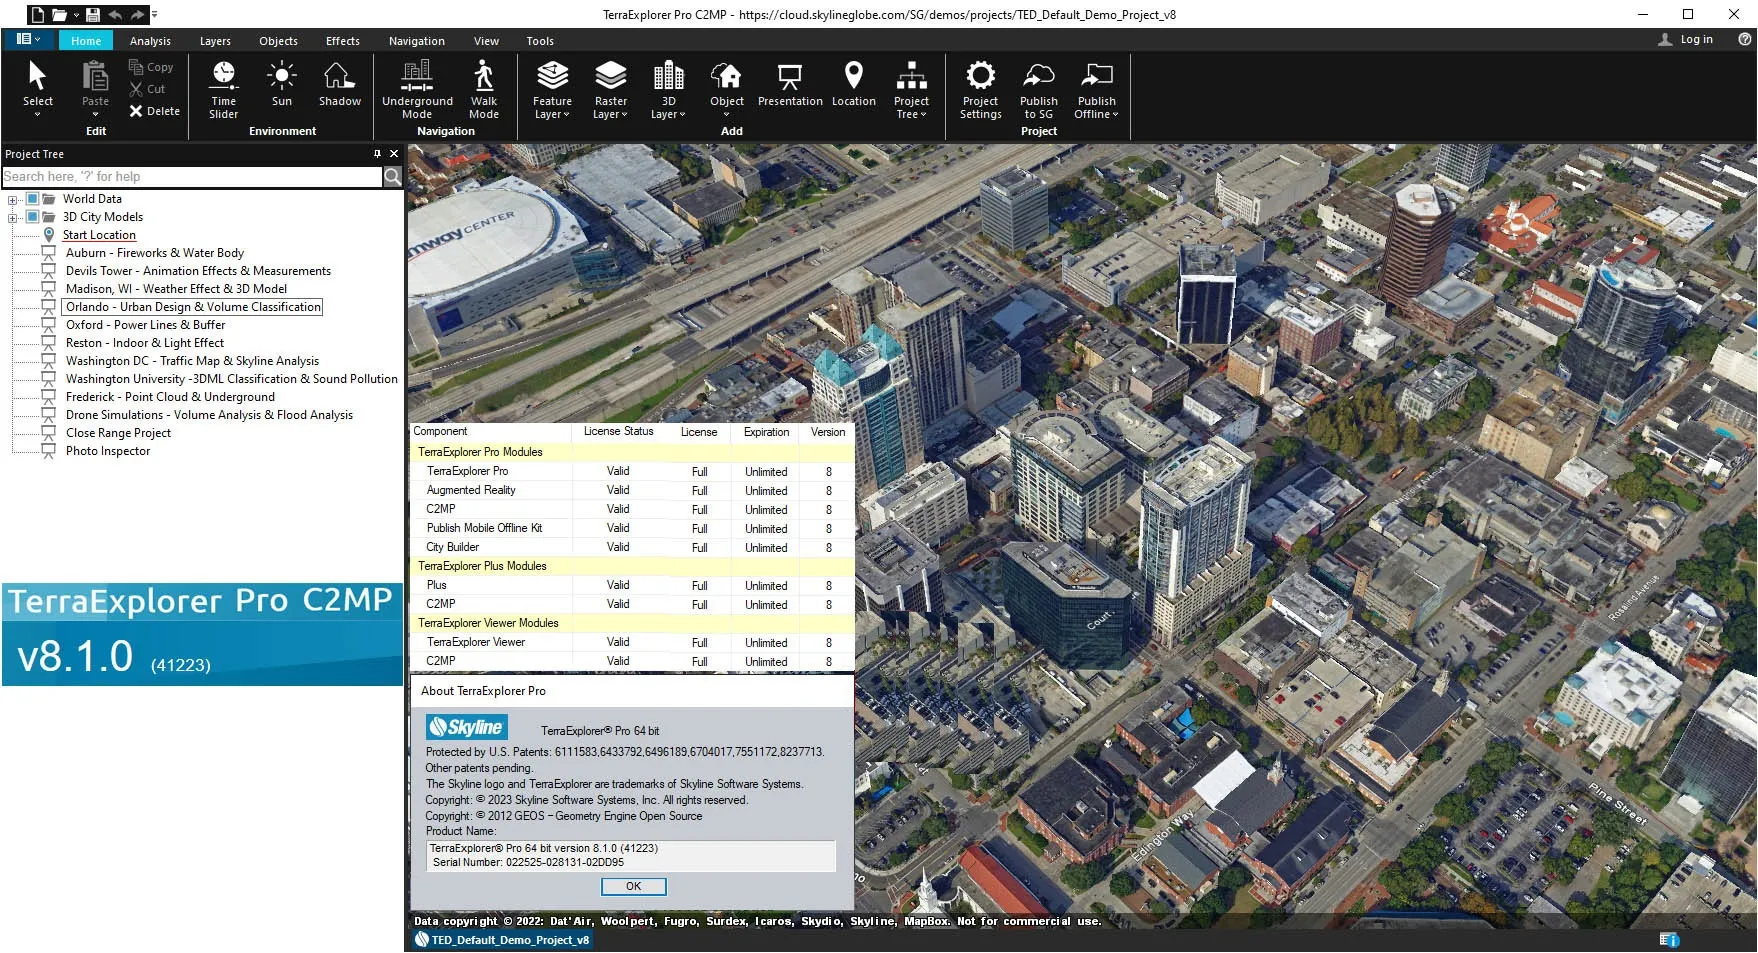This screenshot has height=953, width=1758.
Task: Switch to the Home ribbon tab
Action: point(86,41)
